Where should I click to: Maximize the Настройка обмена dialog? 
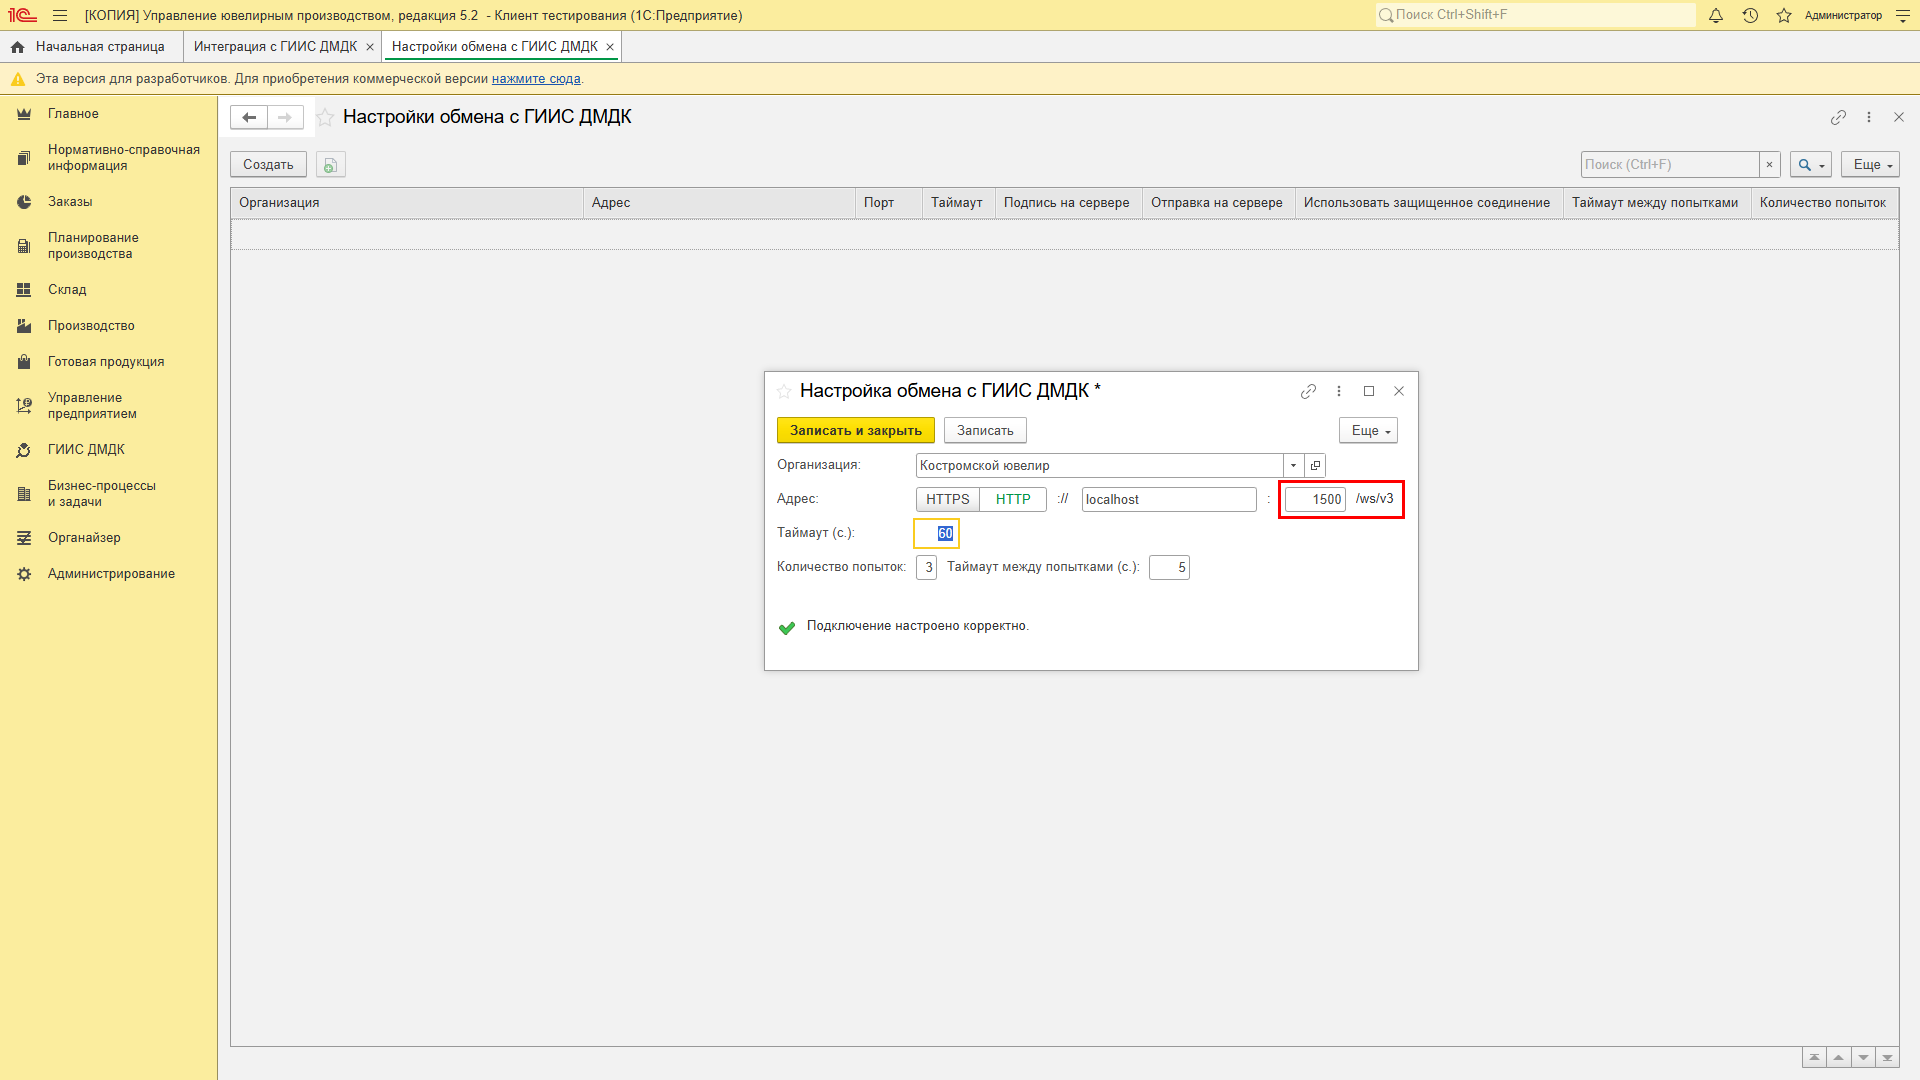click(x=1369, y=392)
